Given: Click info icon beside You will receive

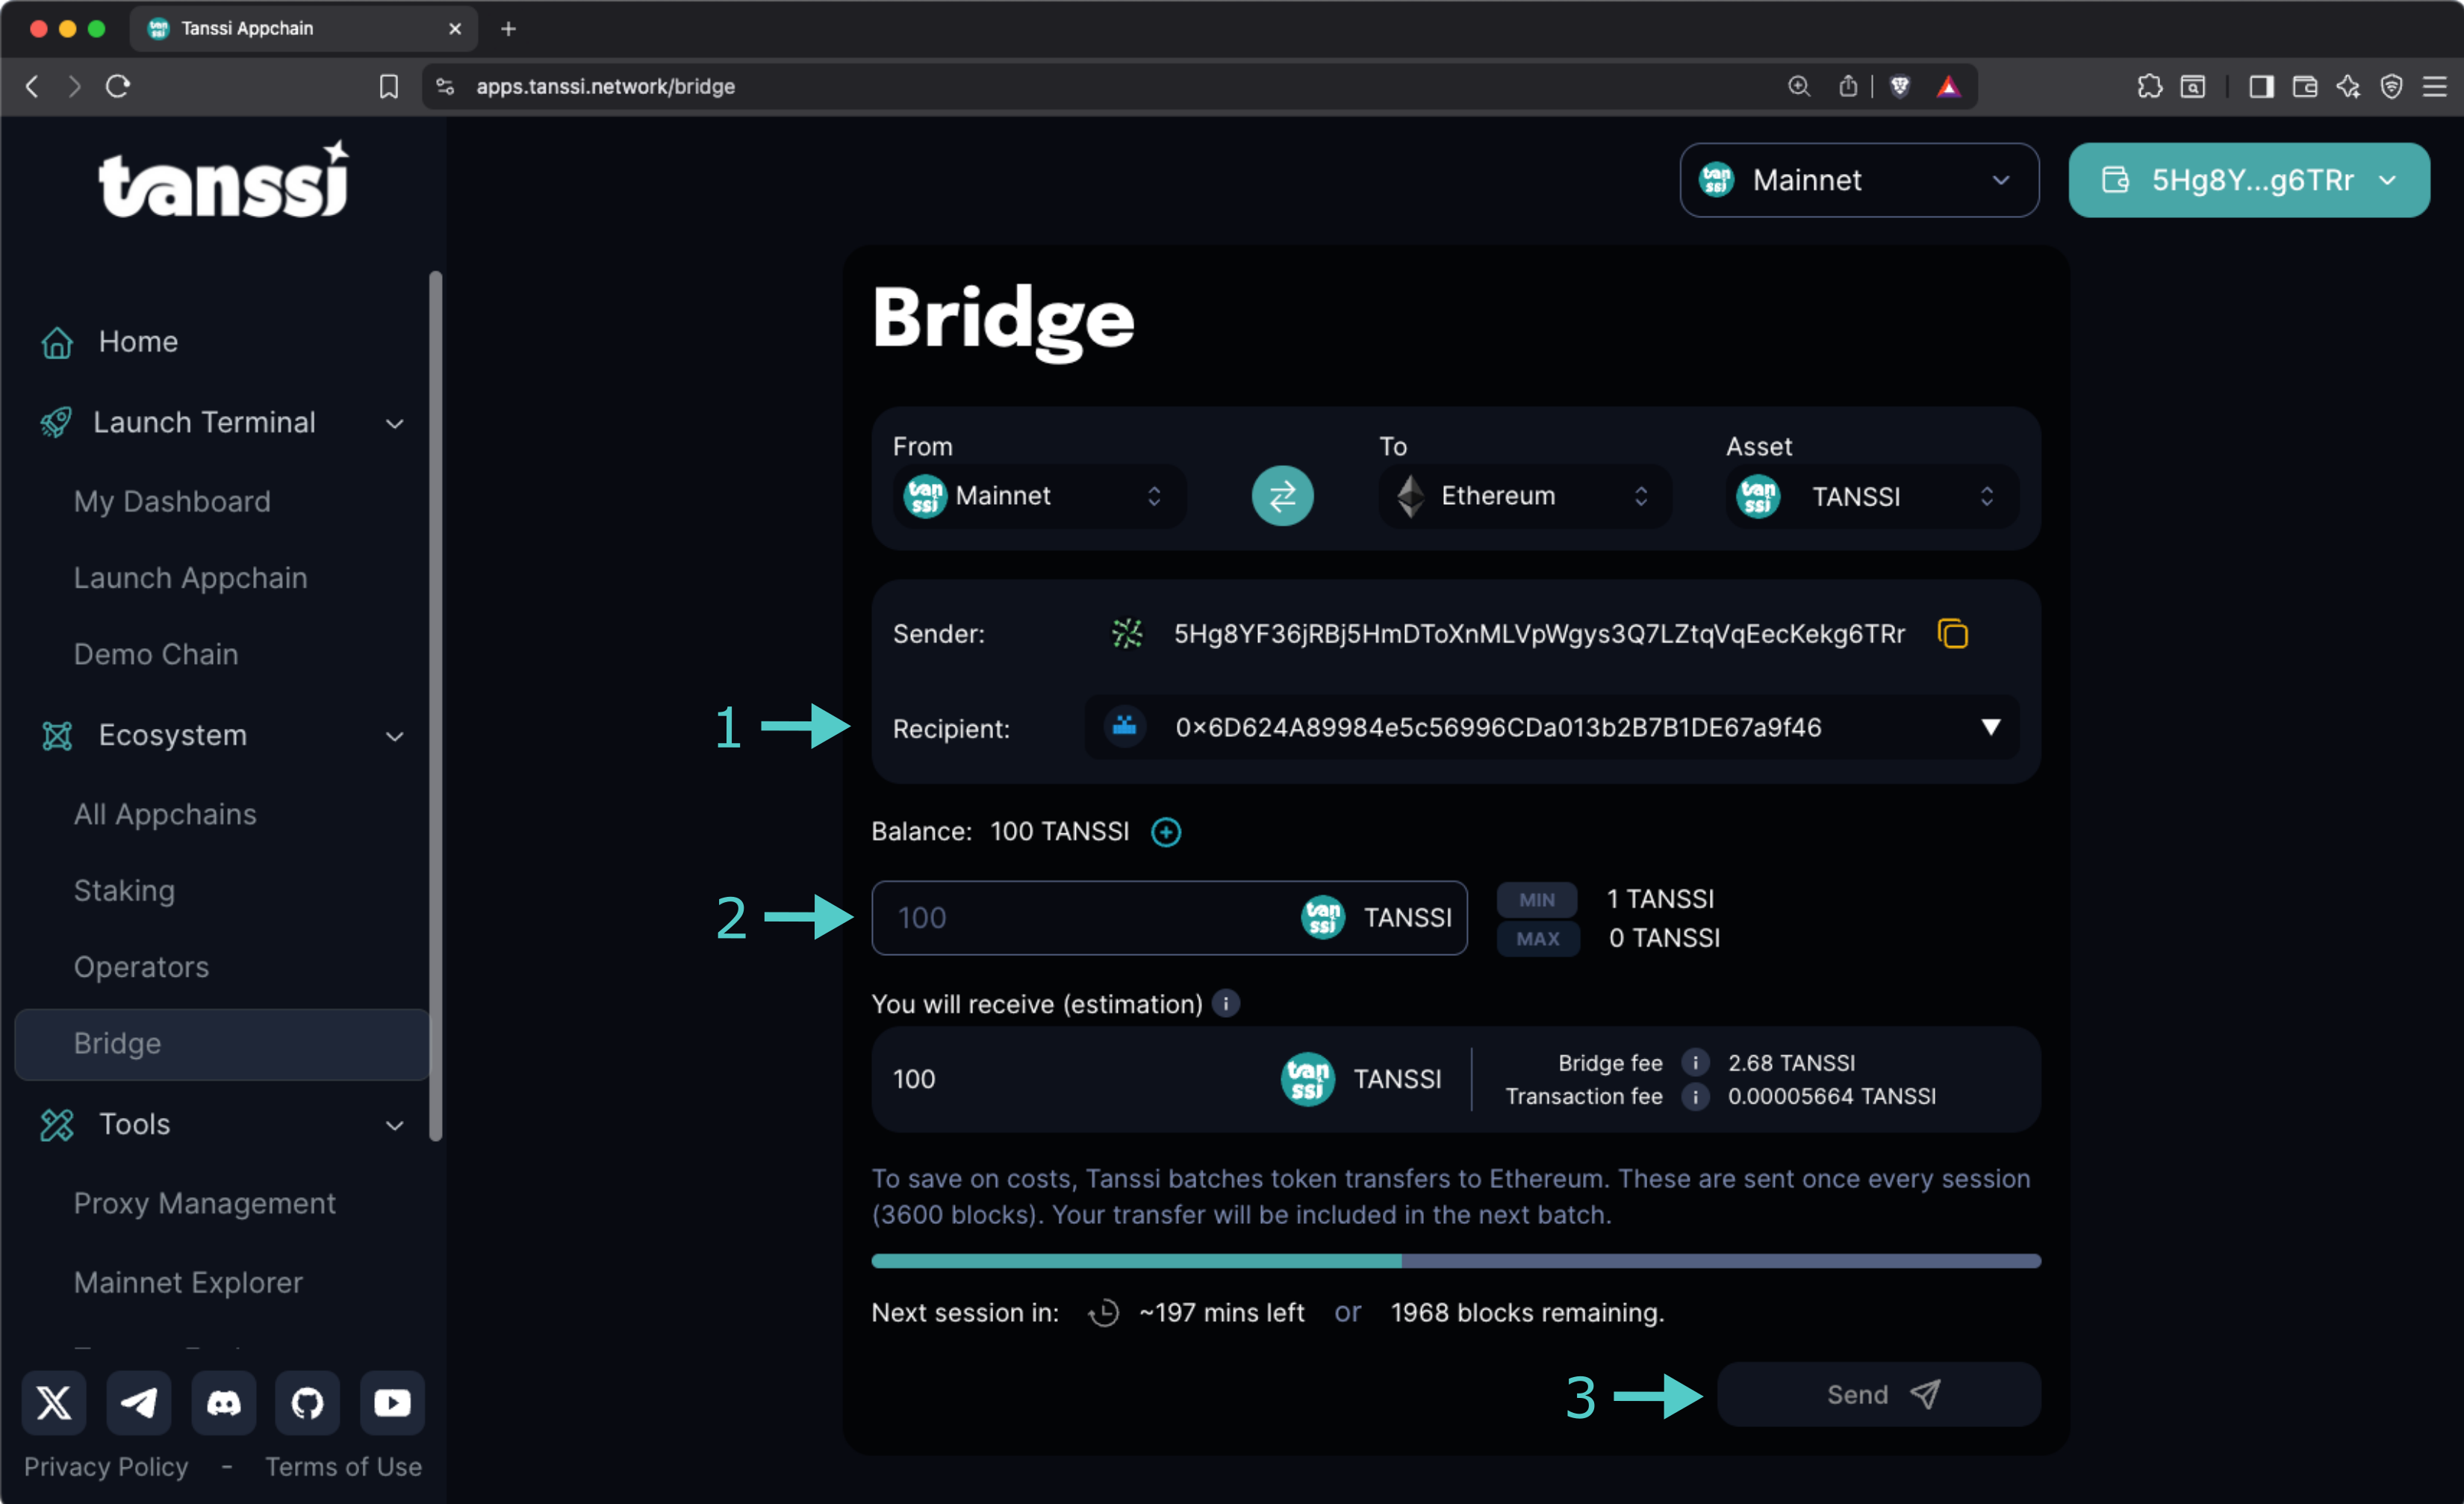Looking at the screenshot, I should pyautogui.click(x=1225, y=1003).
